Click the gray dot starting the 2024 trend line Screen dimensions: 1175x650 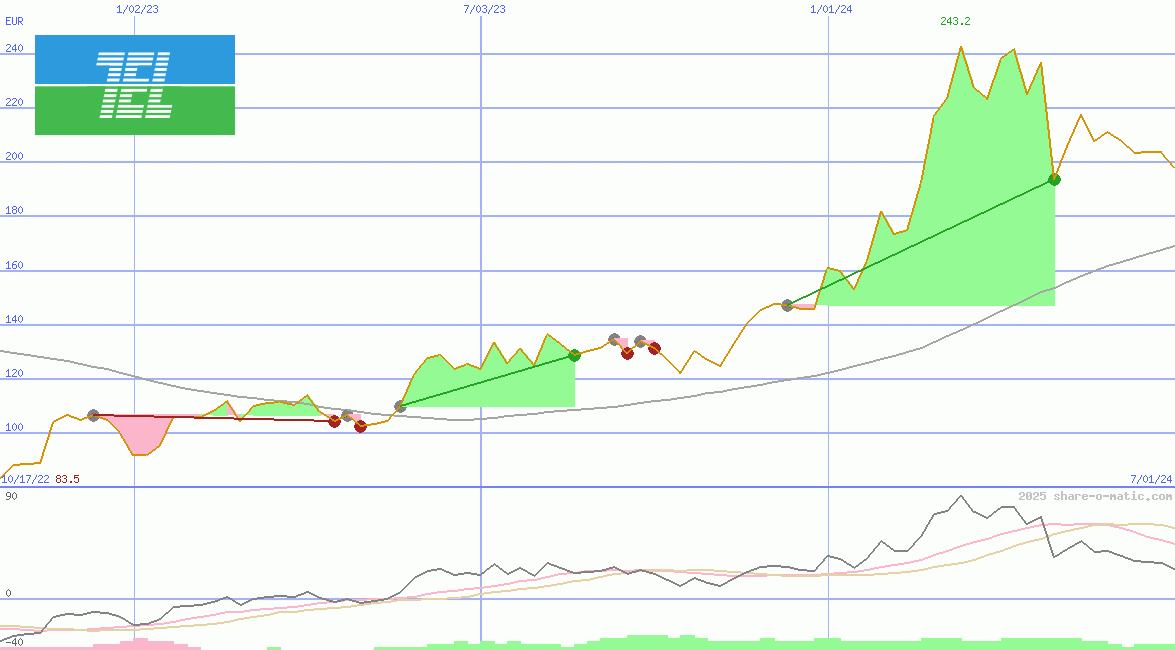coord(787,305)
